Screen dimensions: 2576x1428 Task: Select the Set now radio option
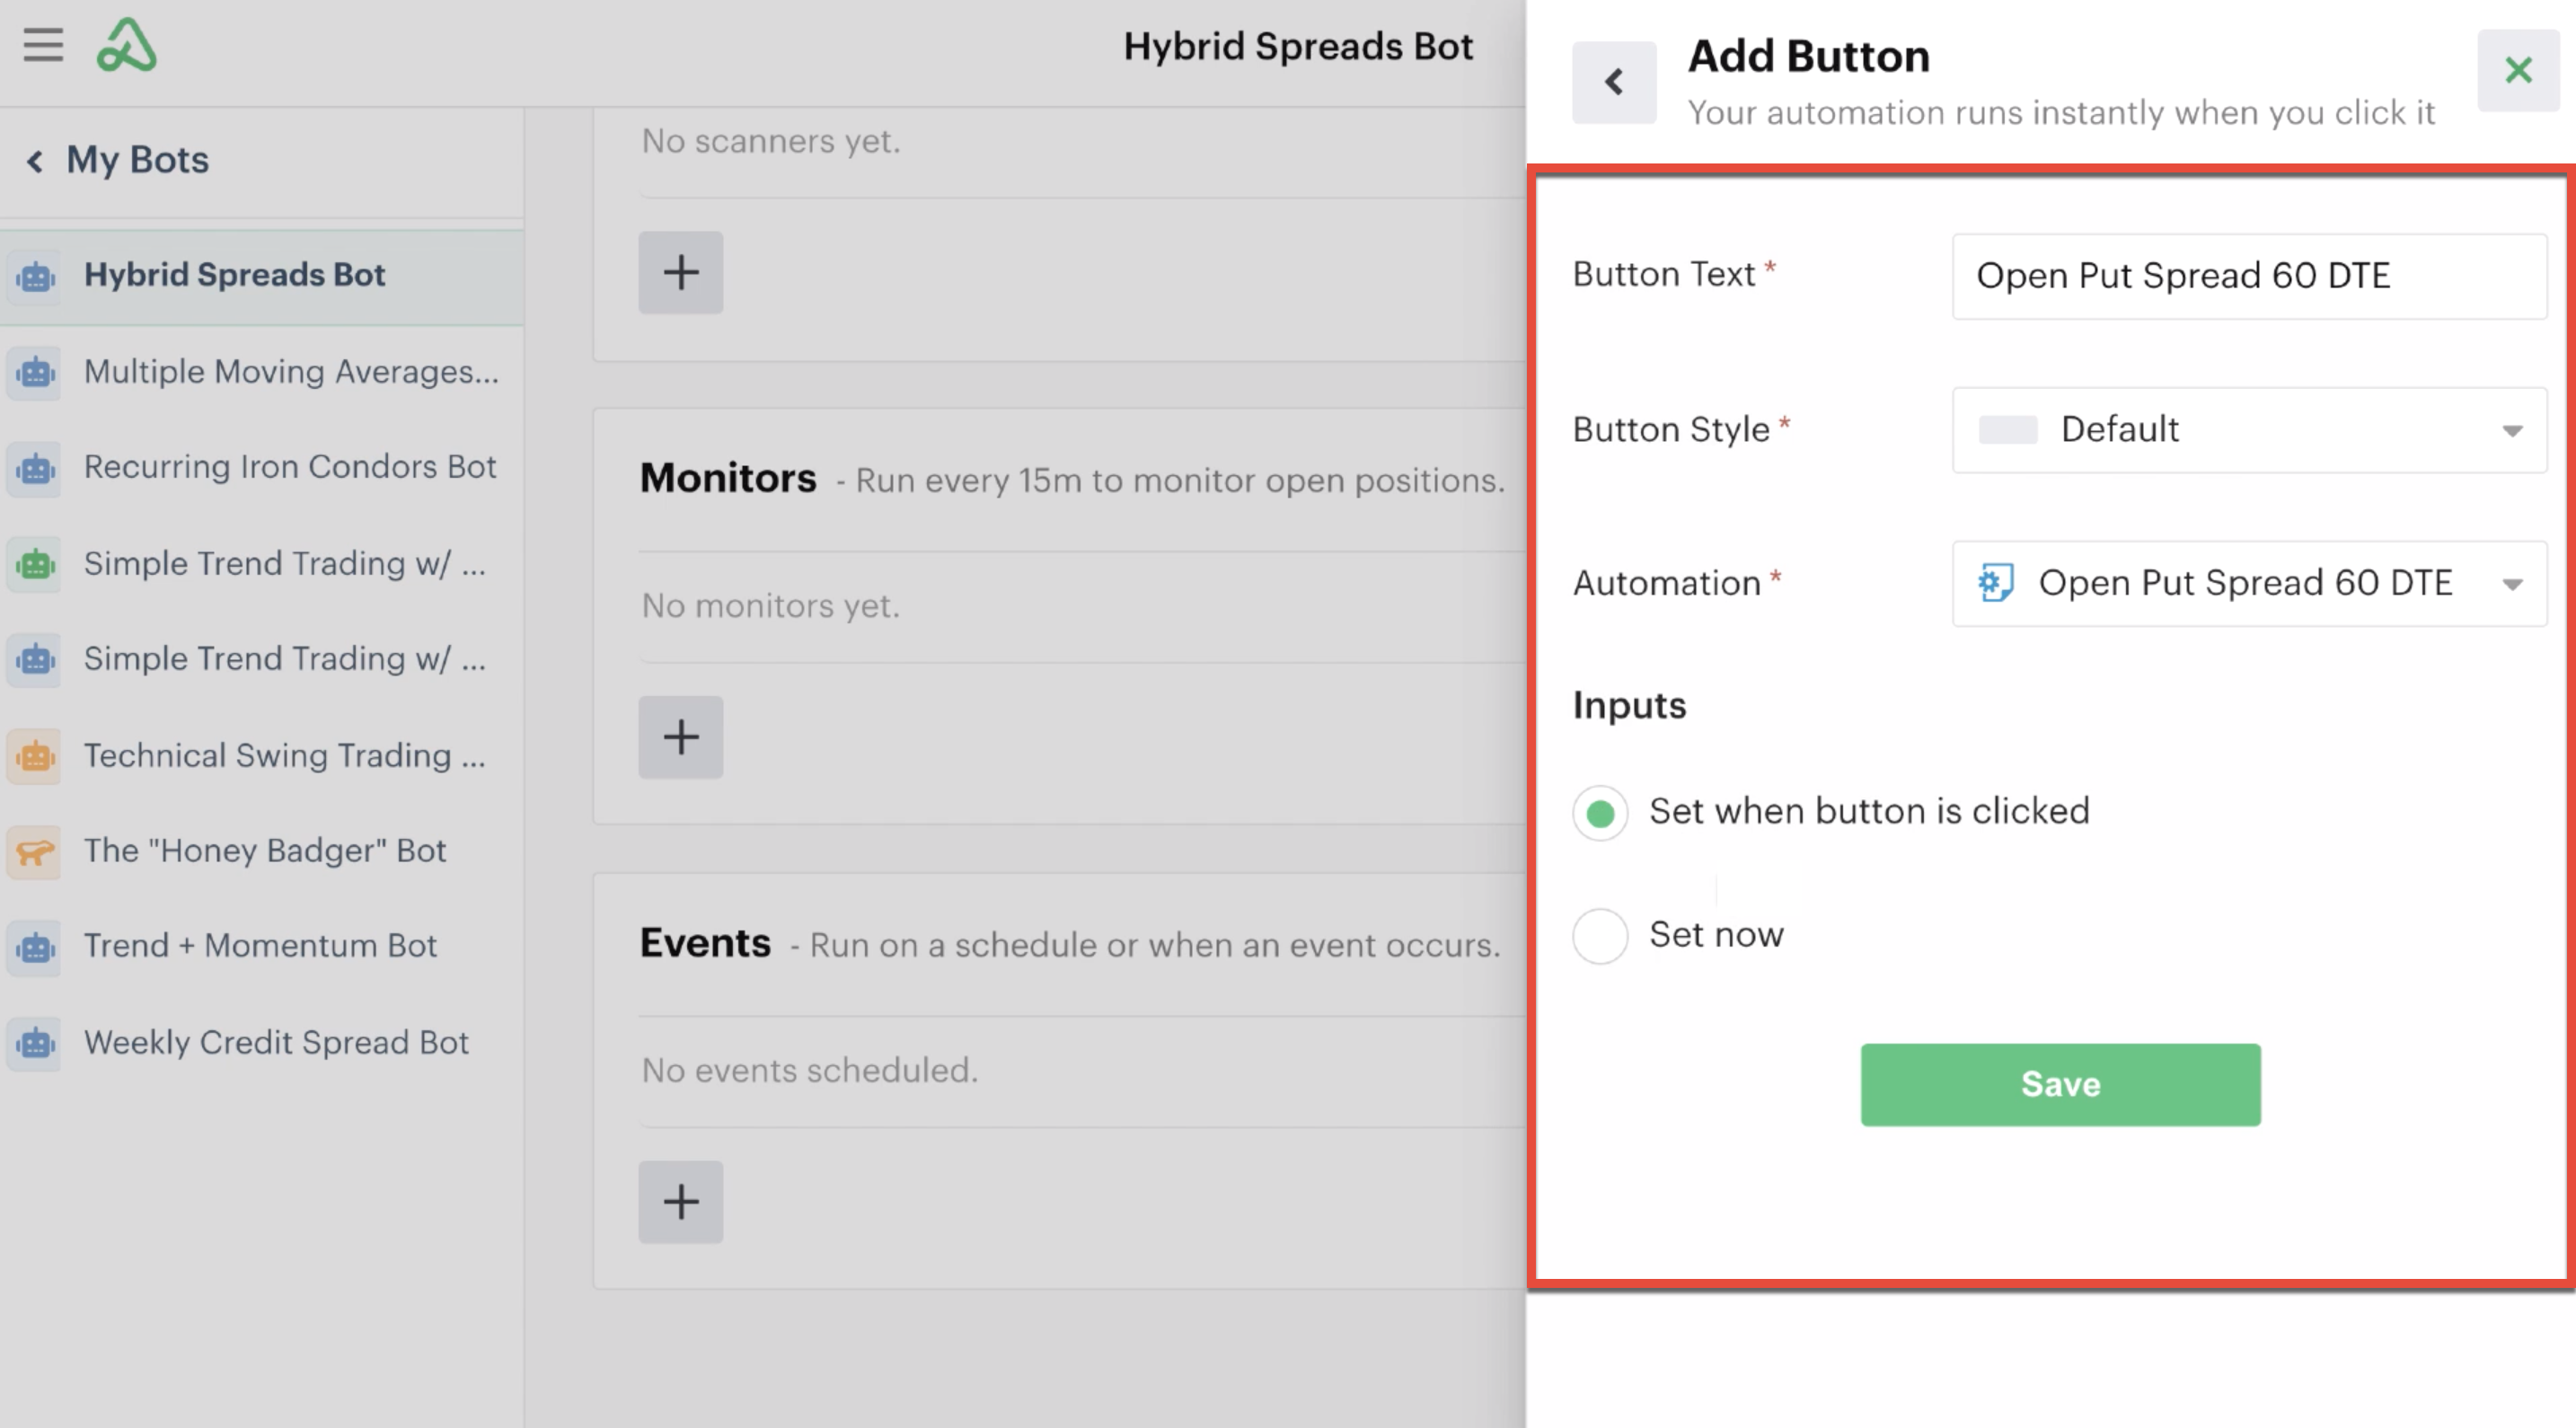pos(1600,936)
